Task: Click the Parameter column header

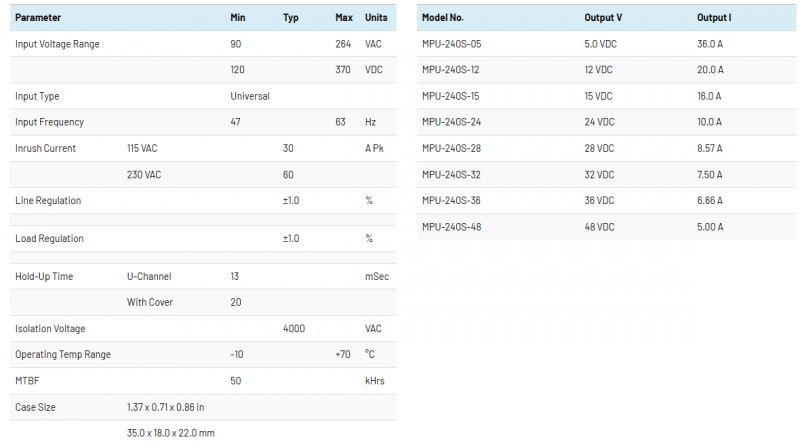Action: click(37, 18)
